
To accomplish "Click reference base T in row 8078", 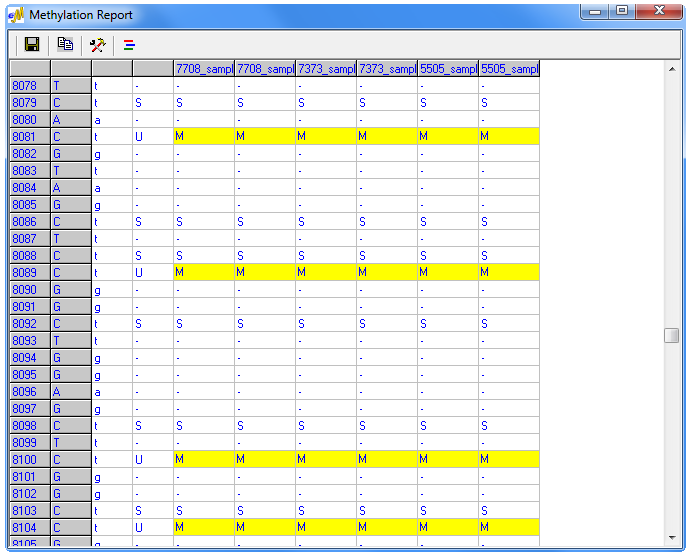I will [71, 85].
